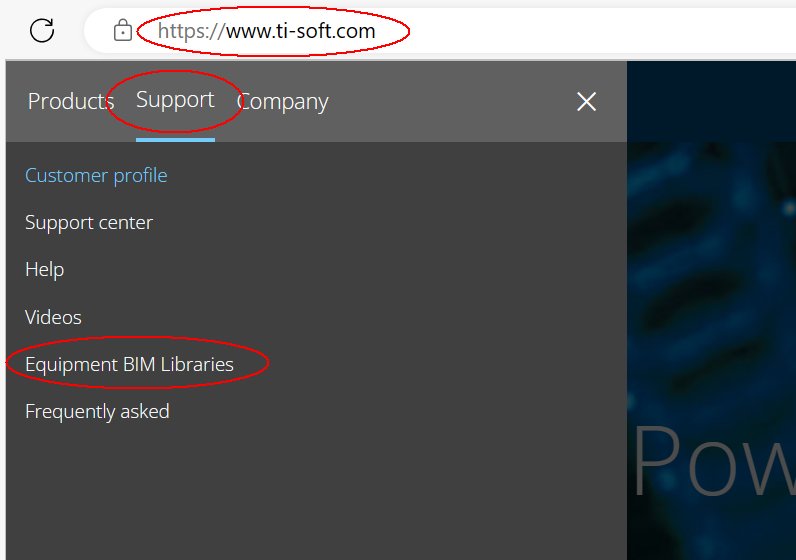Screen dimensions: 796x560
Task: Switch to the Company menu tab
Action: tap(283, 102)
